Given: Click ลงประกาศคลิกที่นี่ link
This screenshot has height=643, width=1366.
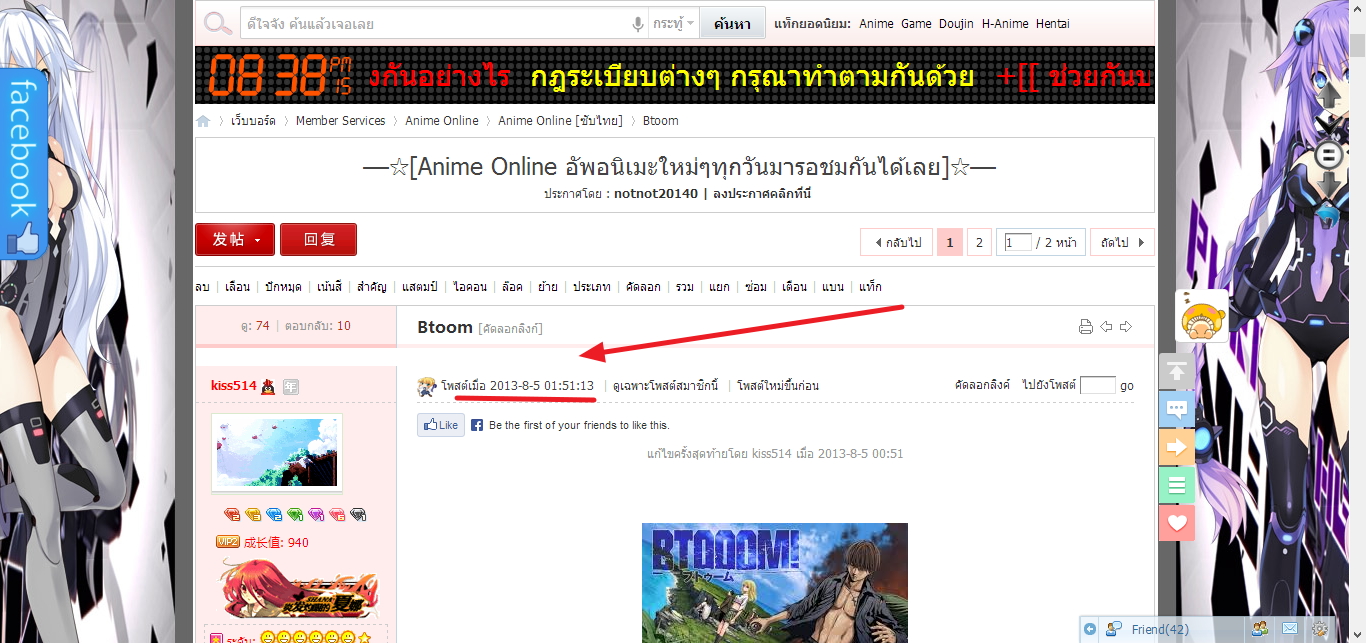Looking at the screenshot, I should [x=762, y=194].
